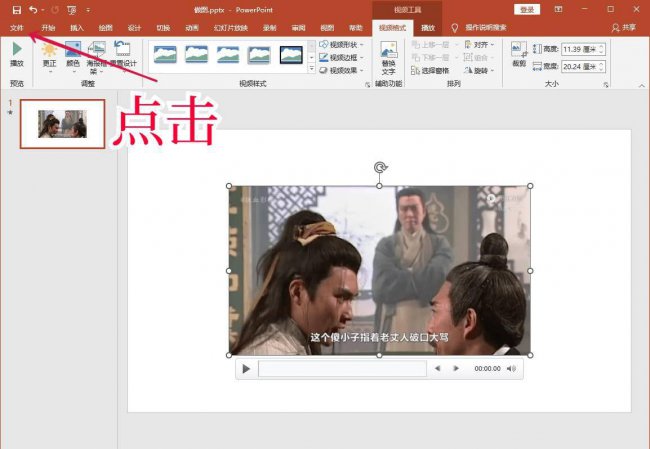Open the 对齐 (Align) dropdown
This screenshot has width=650, height=449.
click(x=479, y=44)
